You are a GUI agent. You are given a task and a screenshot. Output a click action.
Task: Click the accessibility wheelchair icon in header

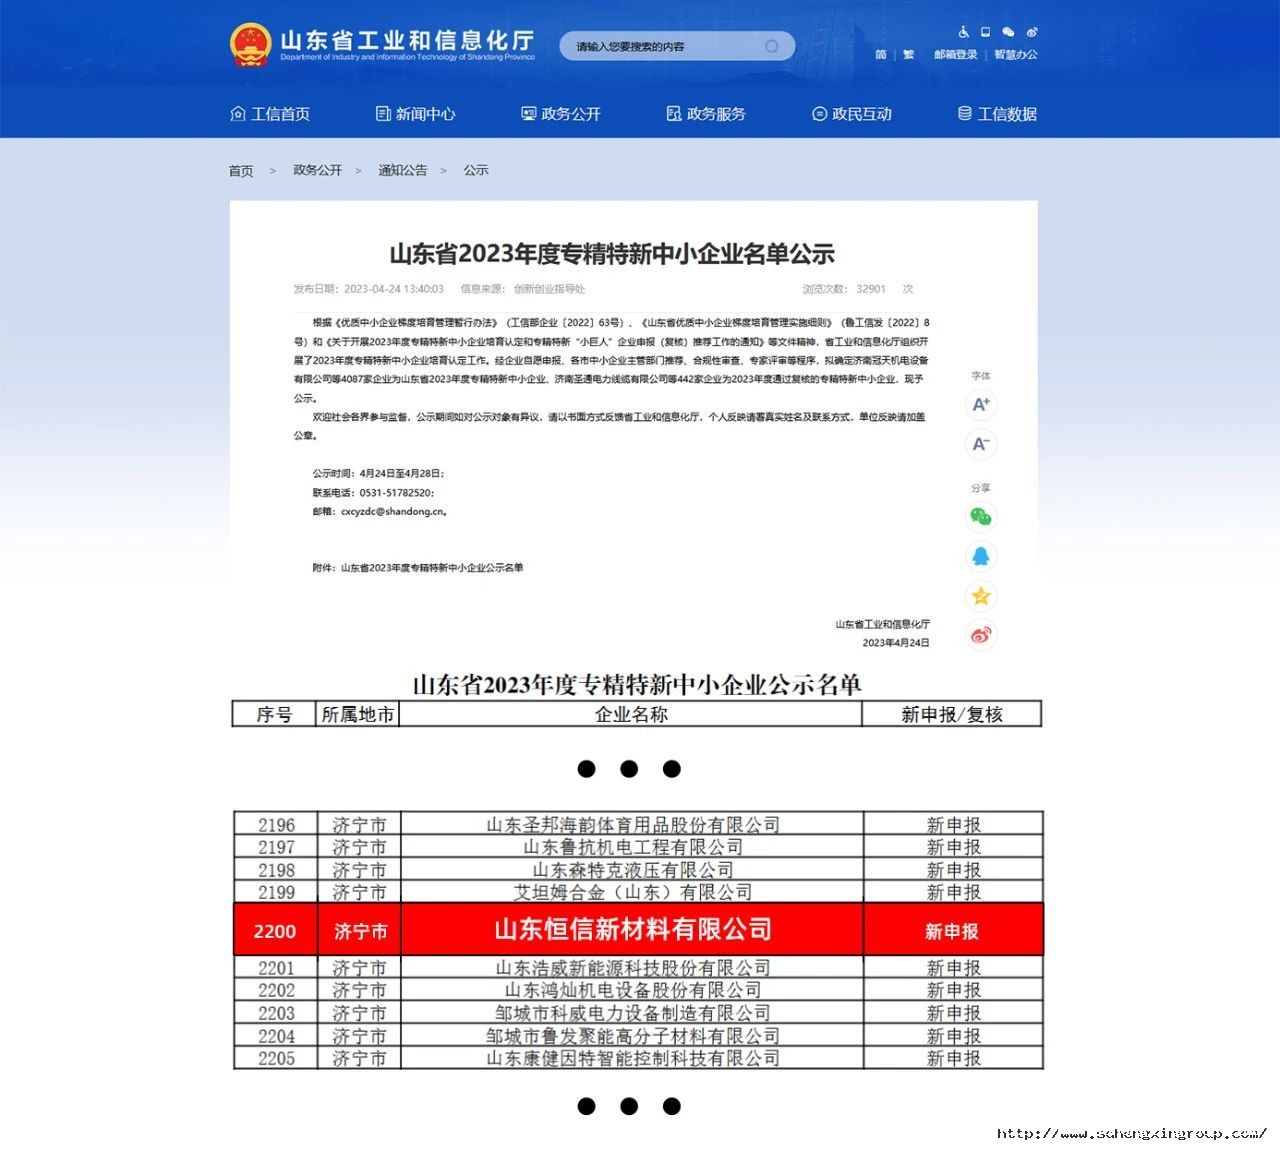pyautogui.click(x=963, y=32)
